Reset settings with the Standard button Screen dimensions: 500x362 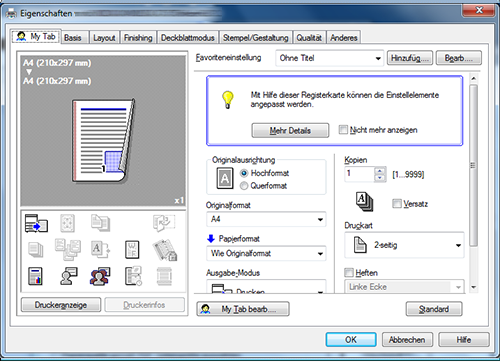coord(434,309)
